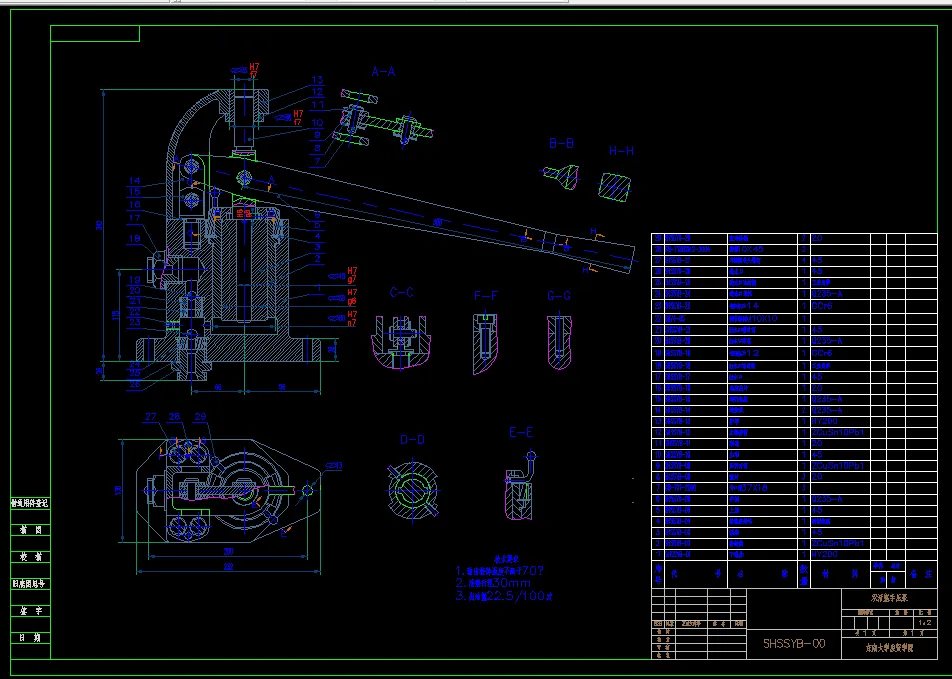Select part balloon number 3
The height and width of the screenshot is (679, 952).
tap(317, 247)
